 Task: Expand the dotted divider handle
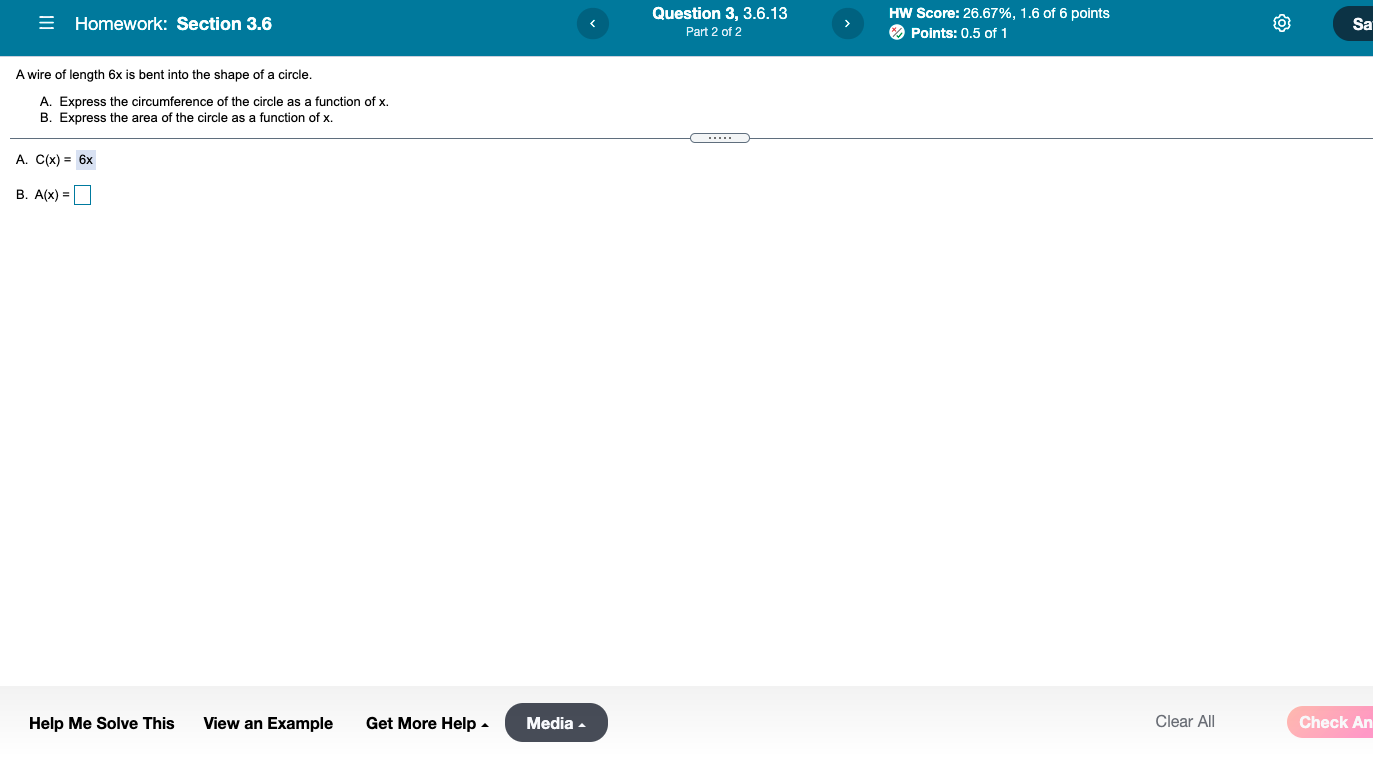tap(719, 138)
